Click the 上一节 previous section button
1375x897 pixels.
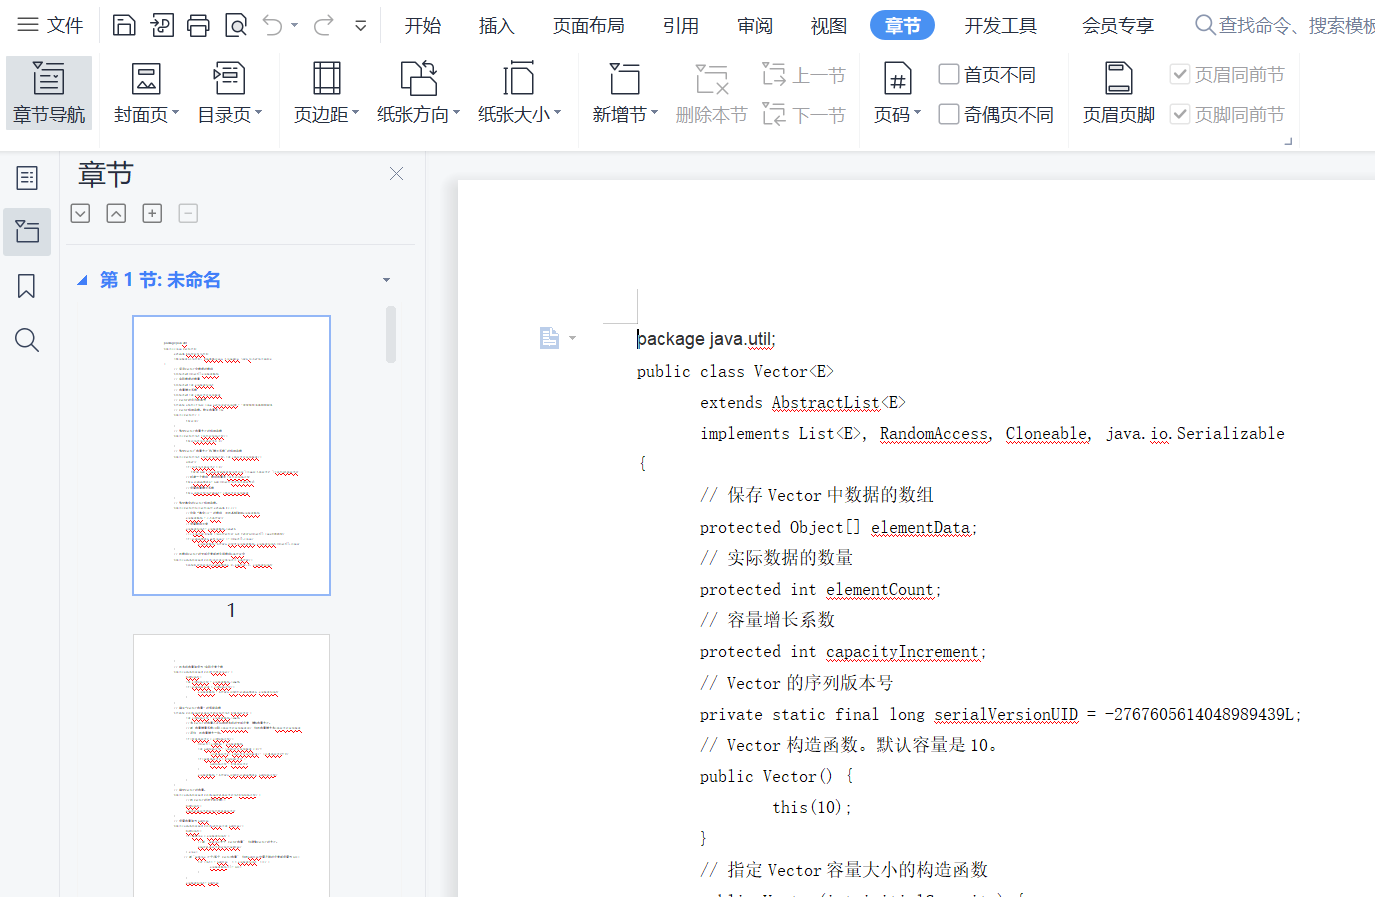pos(804,74)
